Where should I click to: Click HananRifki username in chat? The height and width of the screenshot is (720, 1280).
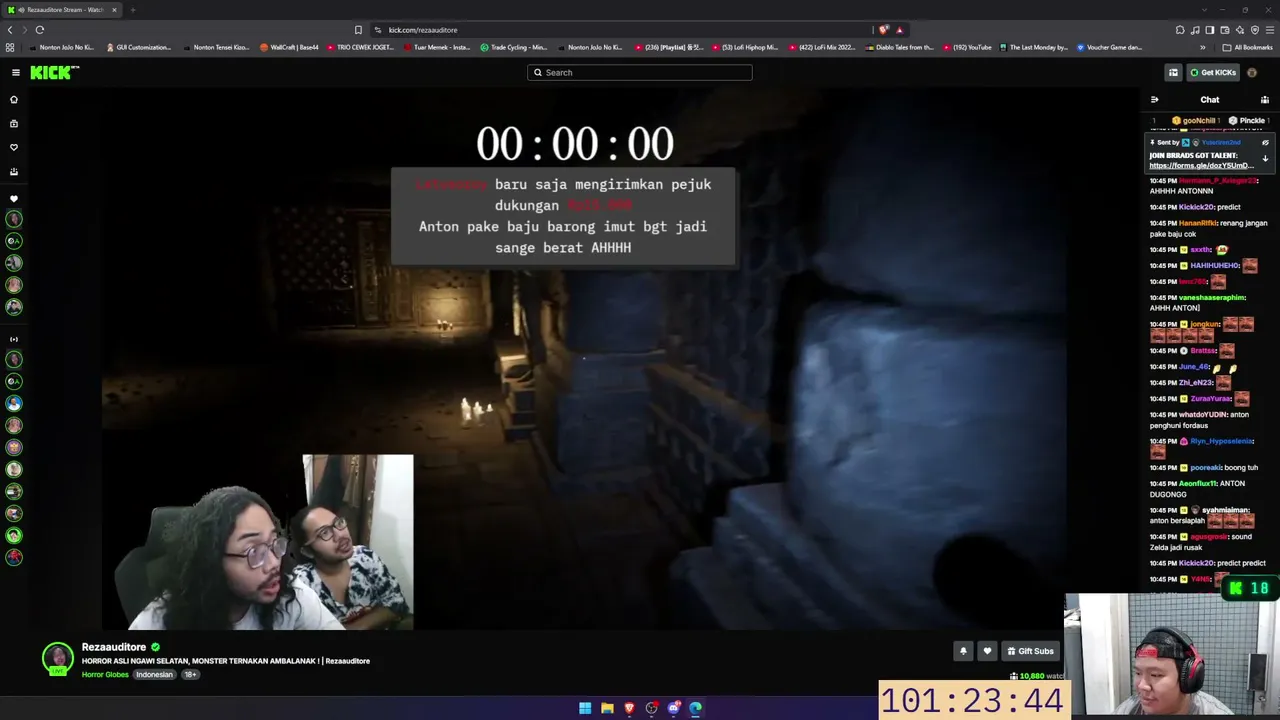click(1197, 223)
